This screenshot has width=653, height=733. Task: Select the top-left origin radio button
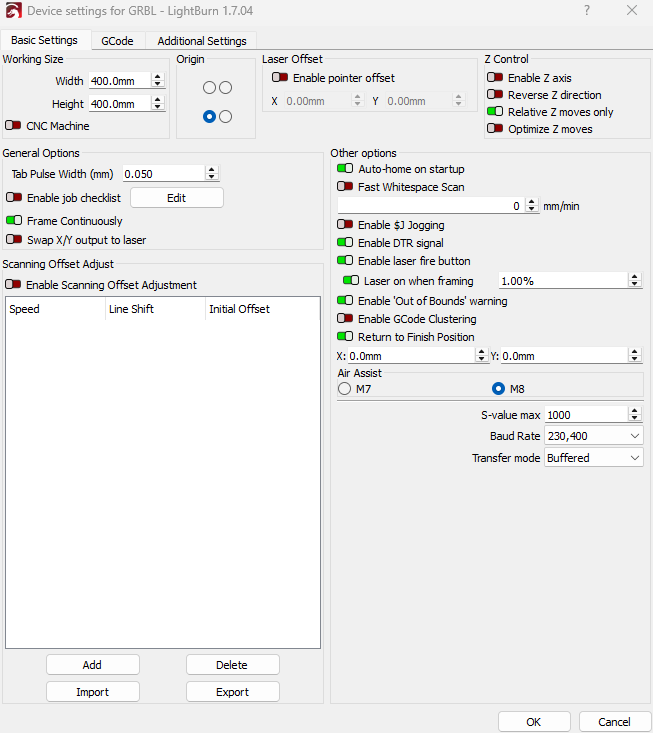(209, 87)
